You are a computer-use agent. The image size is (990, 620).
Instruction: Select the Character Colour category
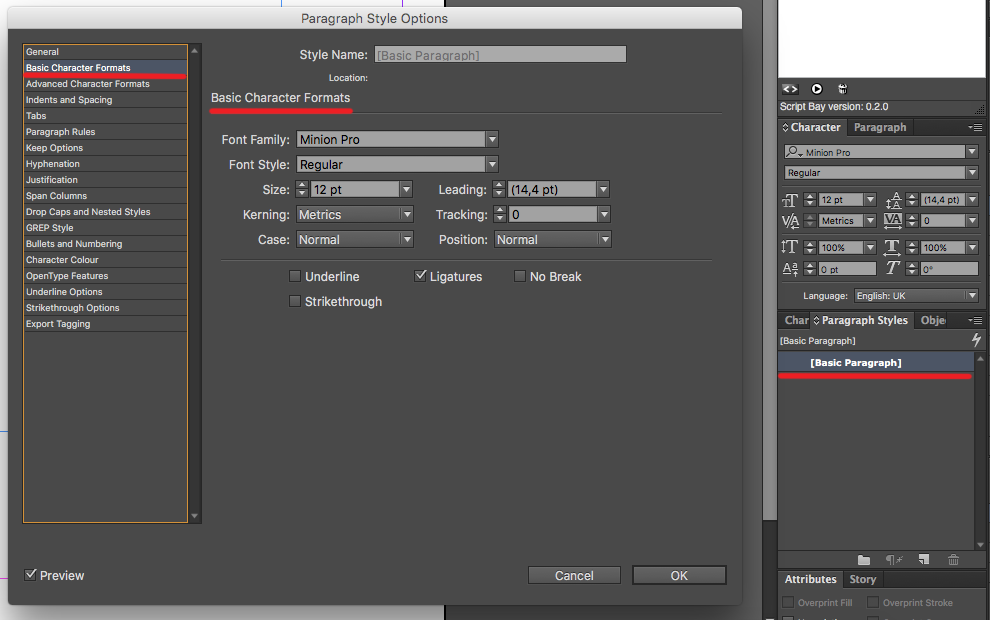point(105,259)
